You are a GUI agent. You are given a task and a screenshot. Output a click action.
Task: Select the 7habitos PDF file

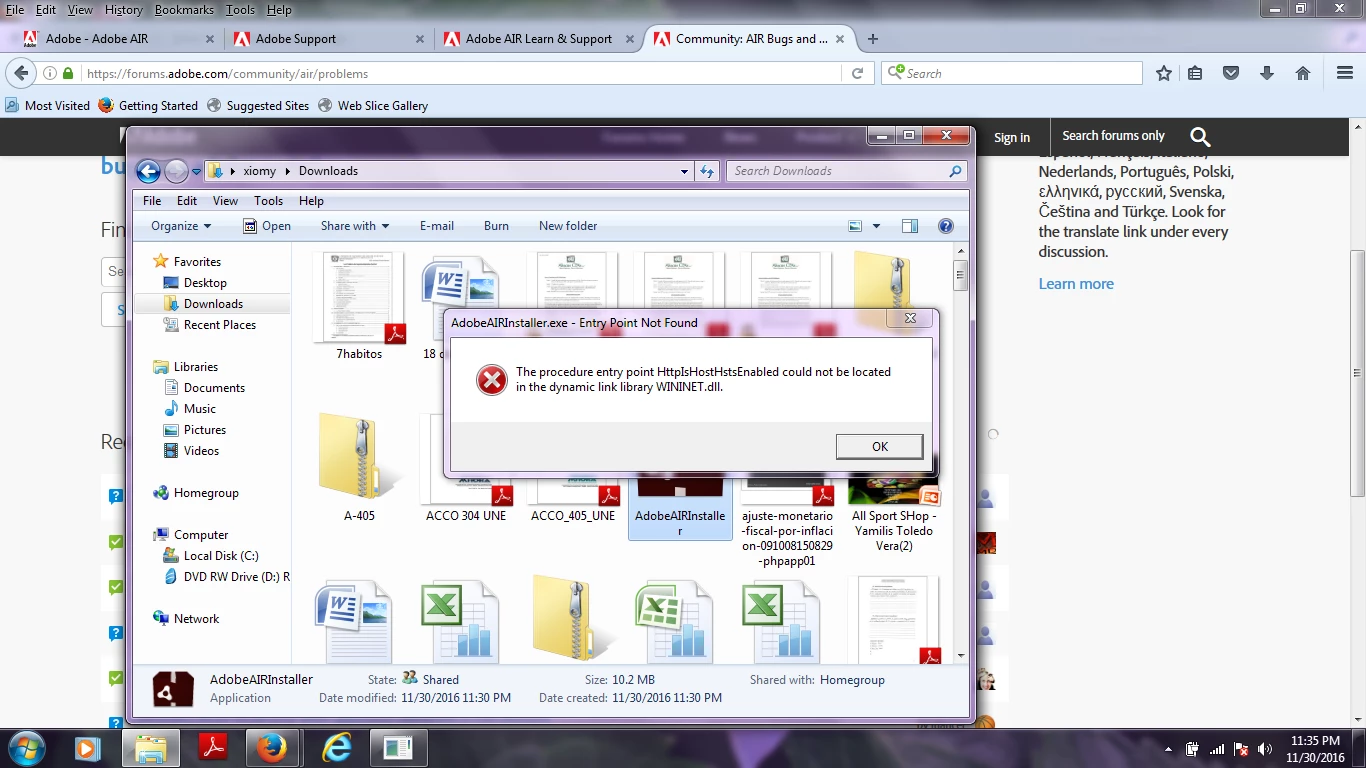click(x=359, y=306)
